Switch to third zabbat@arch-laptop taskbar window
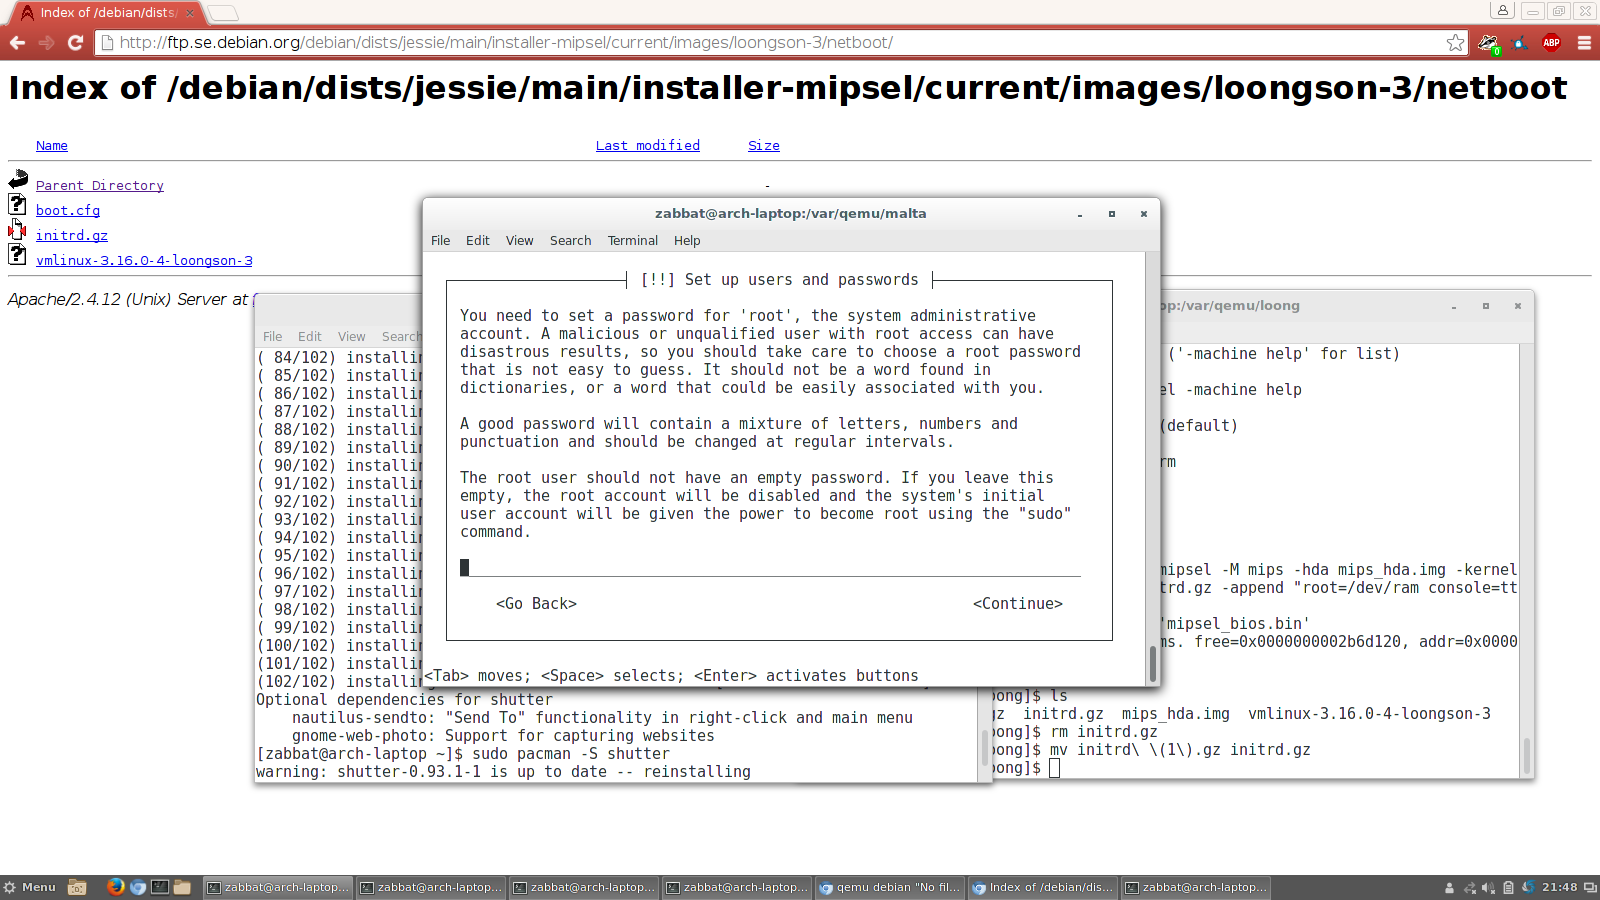The image size is (1600, 900). 584,887
